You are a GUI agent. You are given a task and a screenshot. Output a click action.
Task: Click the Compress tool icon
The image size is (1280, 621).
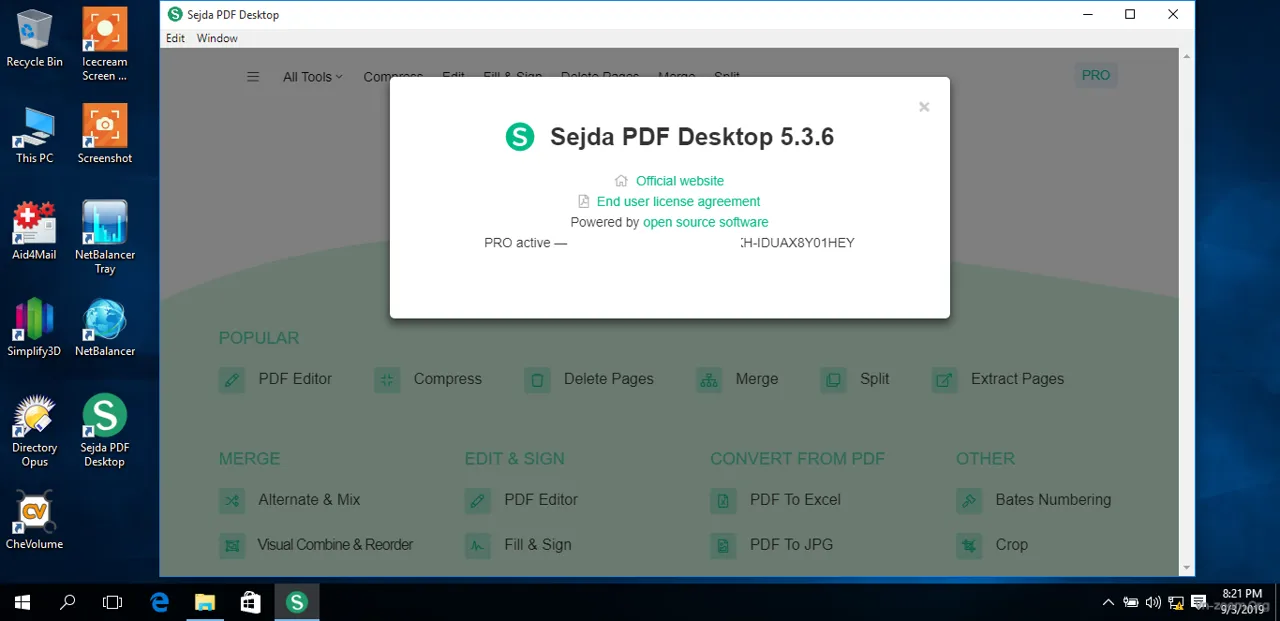[x=387, y=380]
